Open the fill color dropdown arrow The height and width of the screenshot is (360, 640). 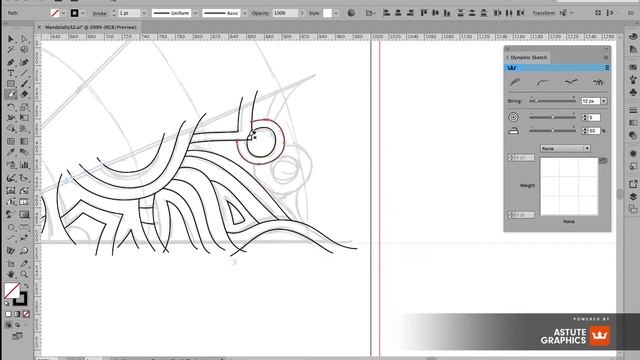(63, 13)
